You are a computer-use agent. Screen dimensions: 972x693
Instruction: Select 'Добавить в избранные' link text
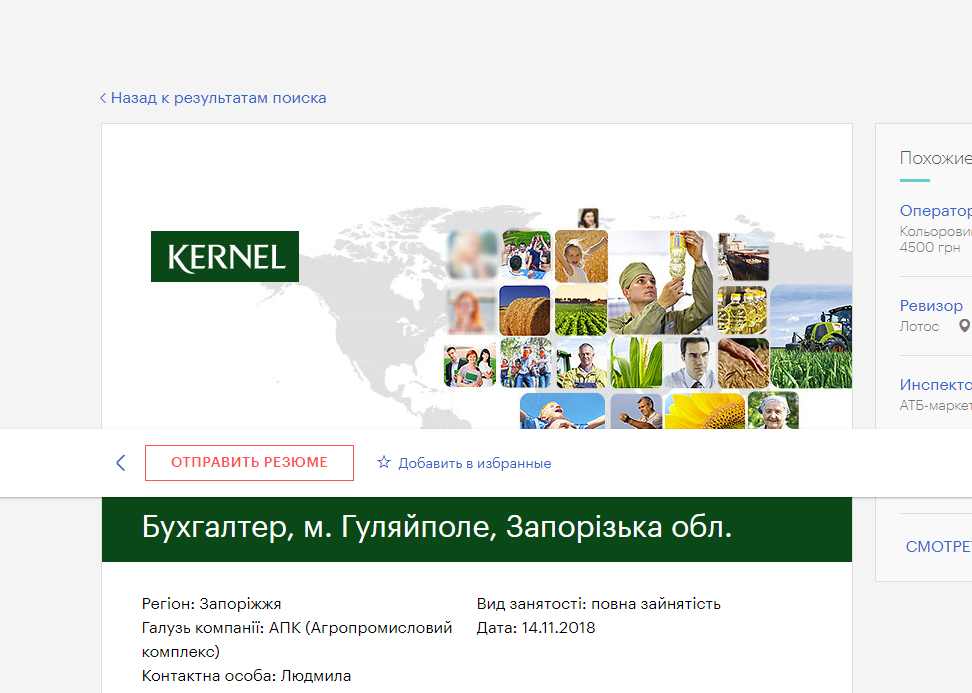474,463
